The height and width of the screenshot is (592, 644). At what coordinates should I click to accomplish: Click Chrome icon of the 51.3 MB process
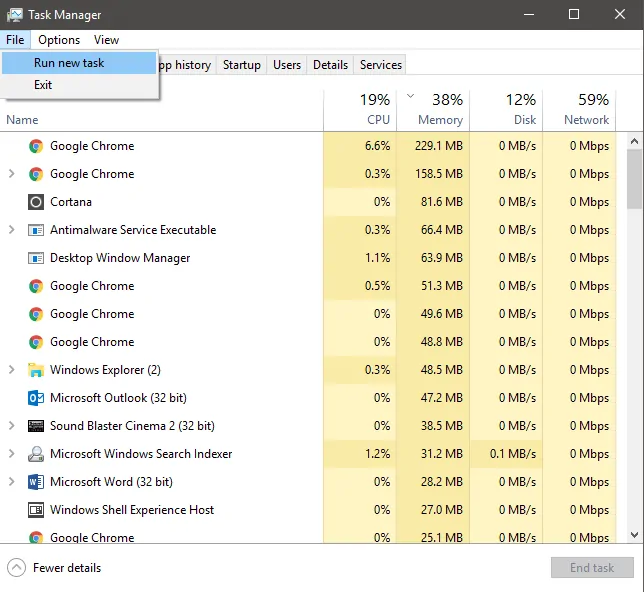(x=36, y=286)
